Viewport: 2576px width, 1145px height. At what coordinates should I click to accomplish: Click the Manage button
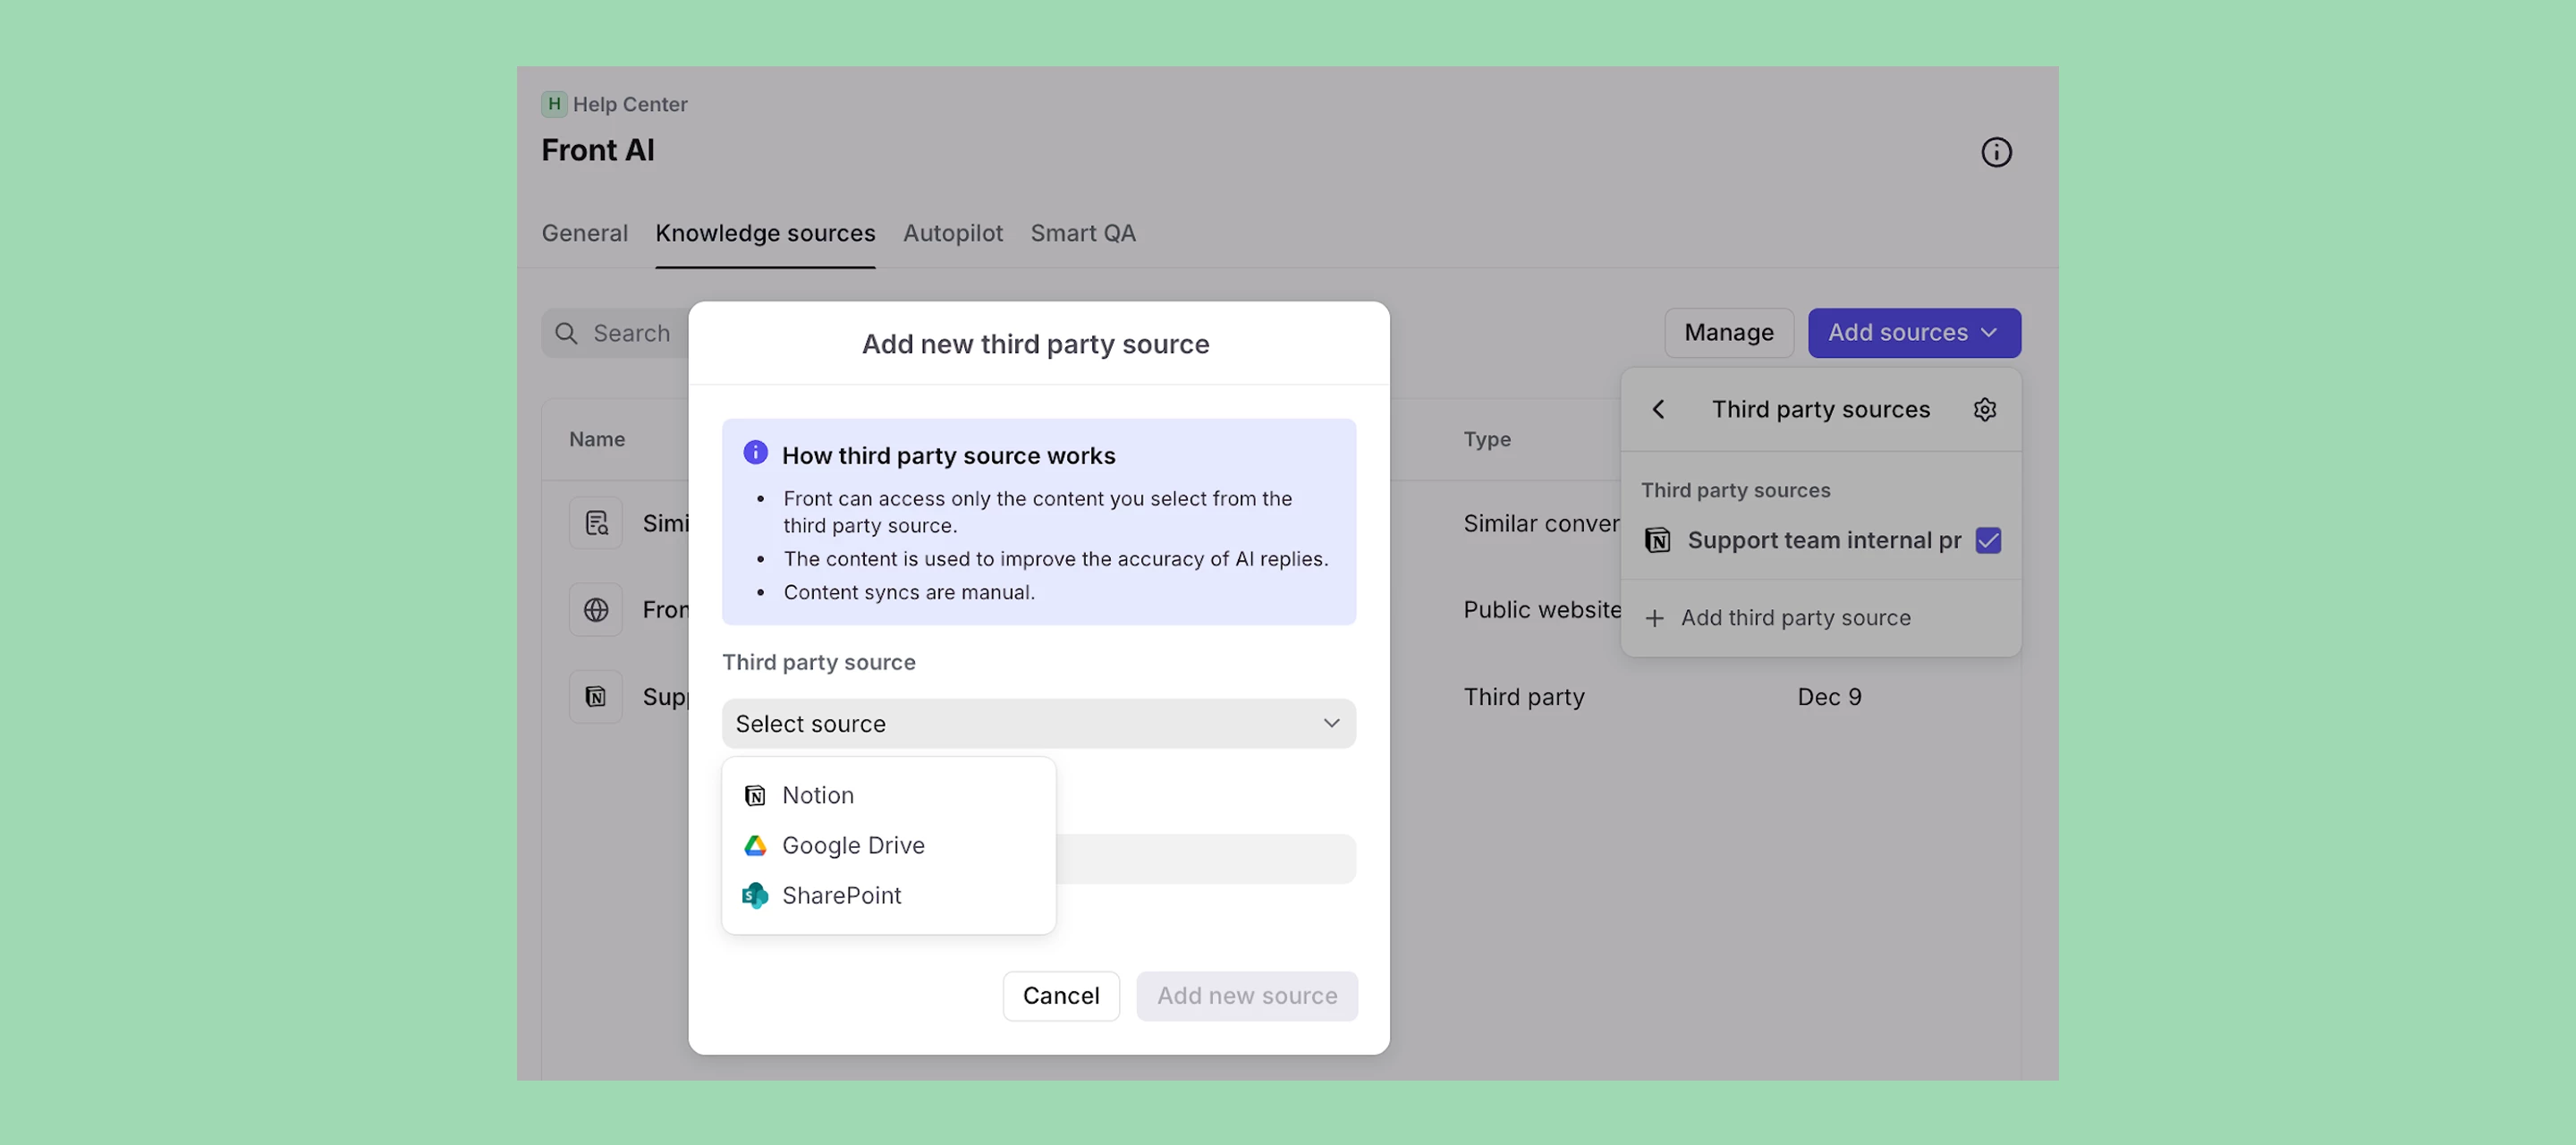[1728, 332]
